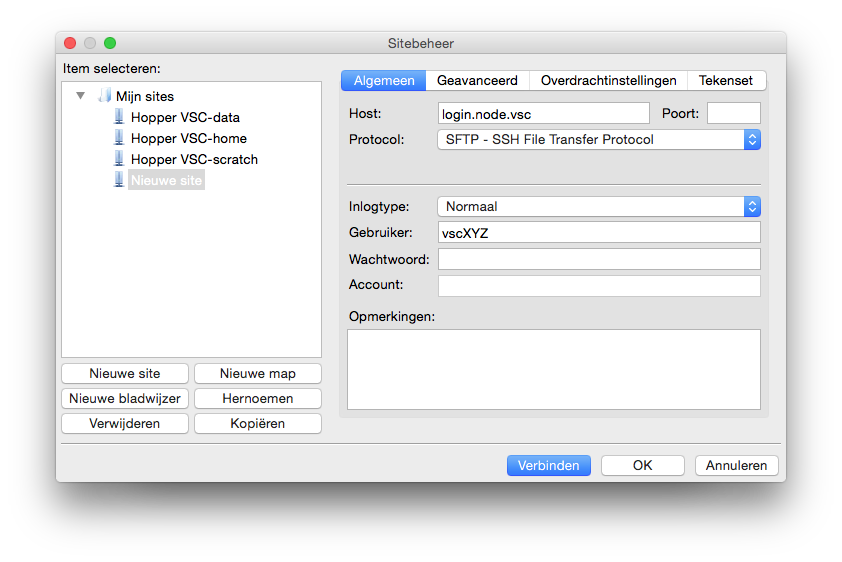Image resolution: width=842 pixels, height=562 pixels.
Task: Select Hopper VSC-data site entry
Action: [x=185, y=117]
